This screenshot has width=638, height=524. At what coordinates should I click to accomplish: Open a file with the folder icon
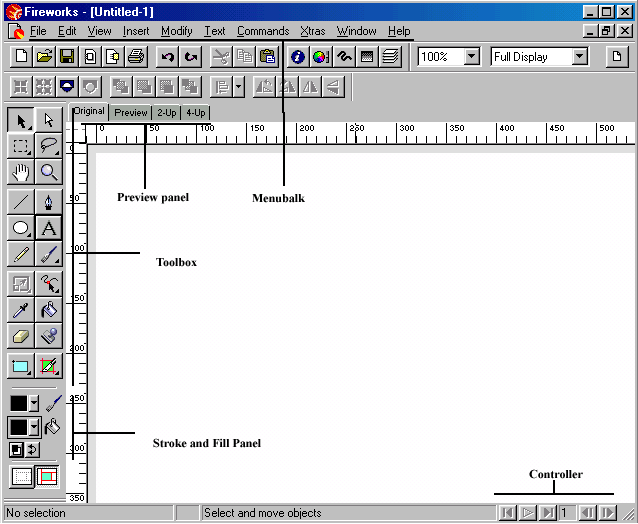(44, 57)
